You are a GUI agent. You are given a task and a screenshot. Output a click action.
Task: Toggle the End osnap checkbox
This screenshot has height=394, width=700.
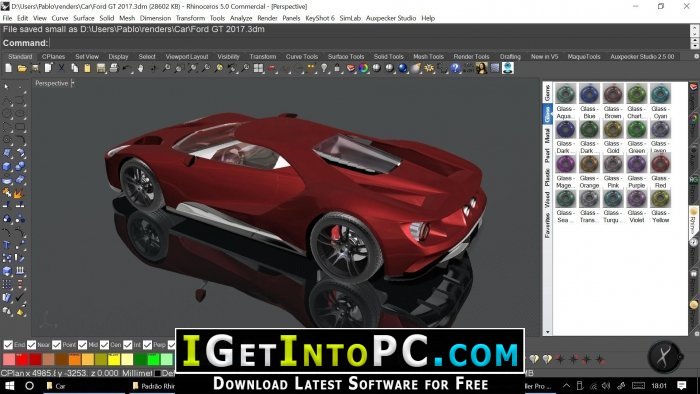[x=8, y=344]
